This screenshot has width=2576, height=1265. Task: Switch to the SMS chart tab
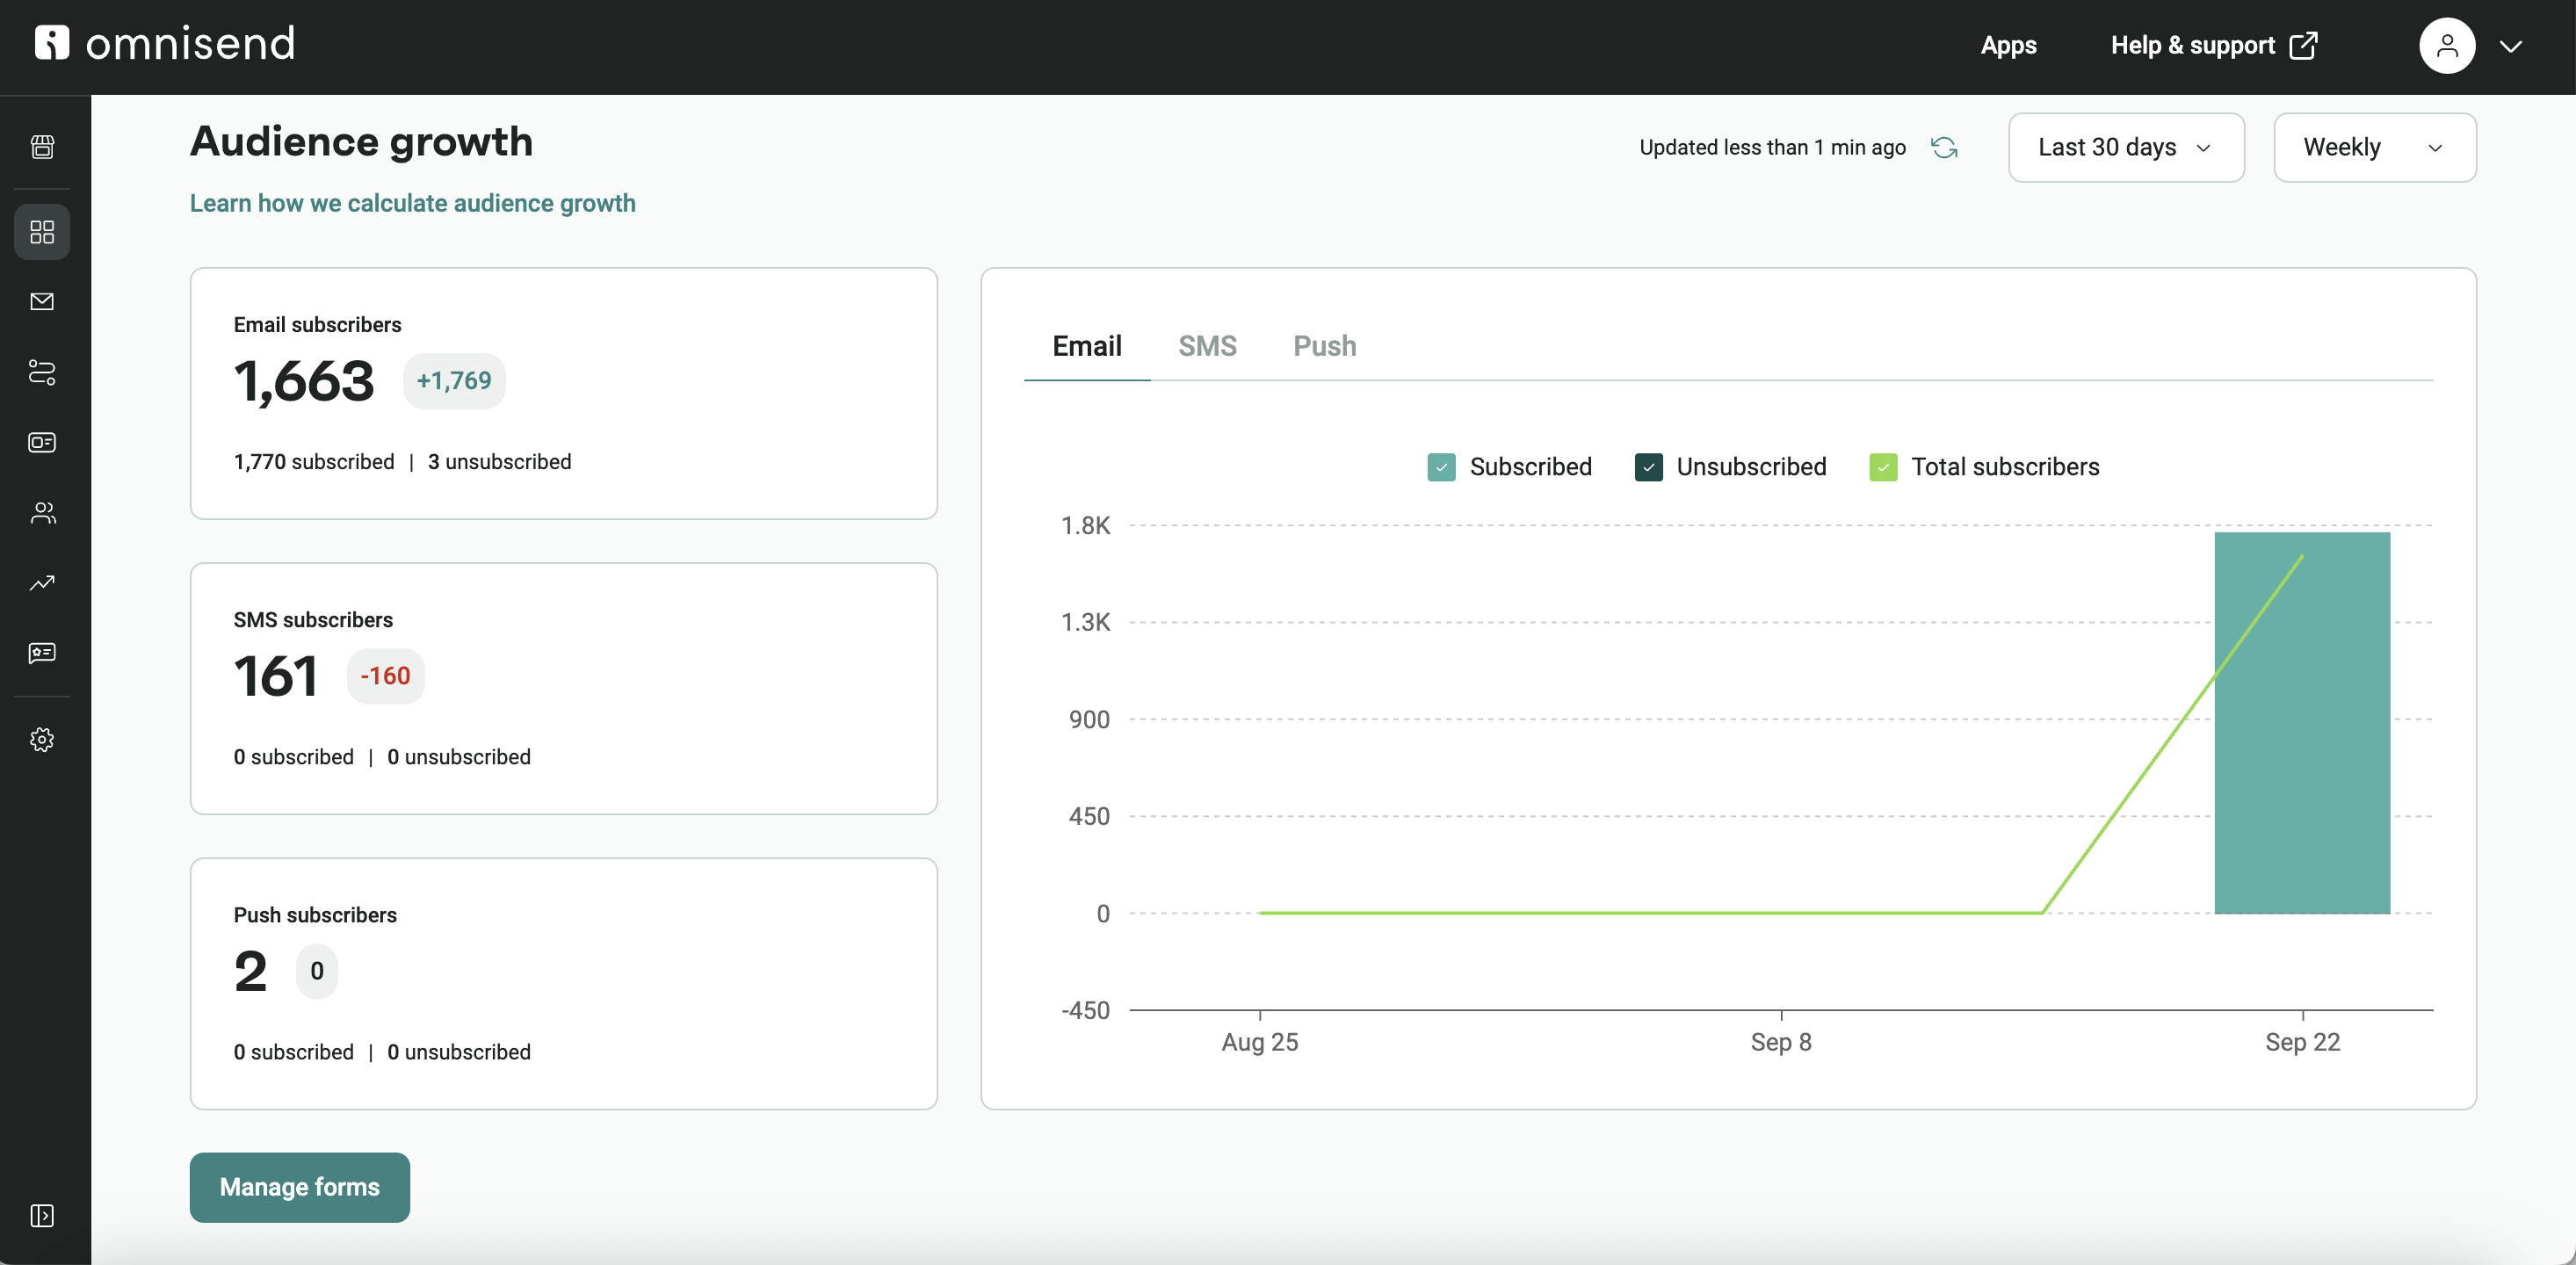(x=1208, y=346)
